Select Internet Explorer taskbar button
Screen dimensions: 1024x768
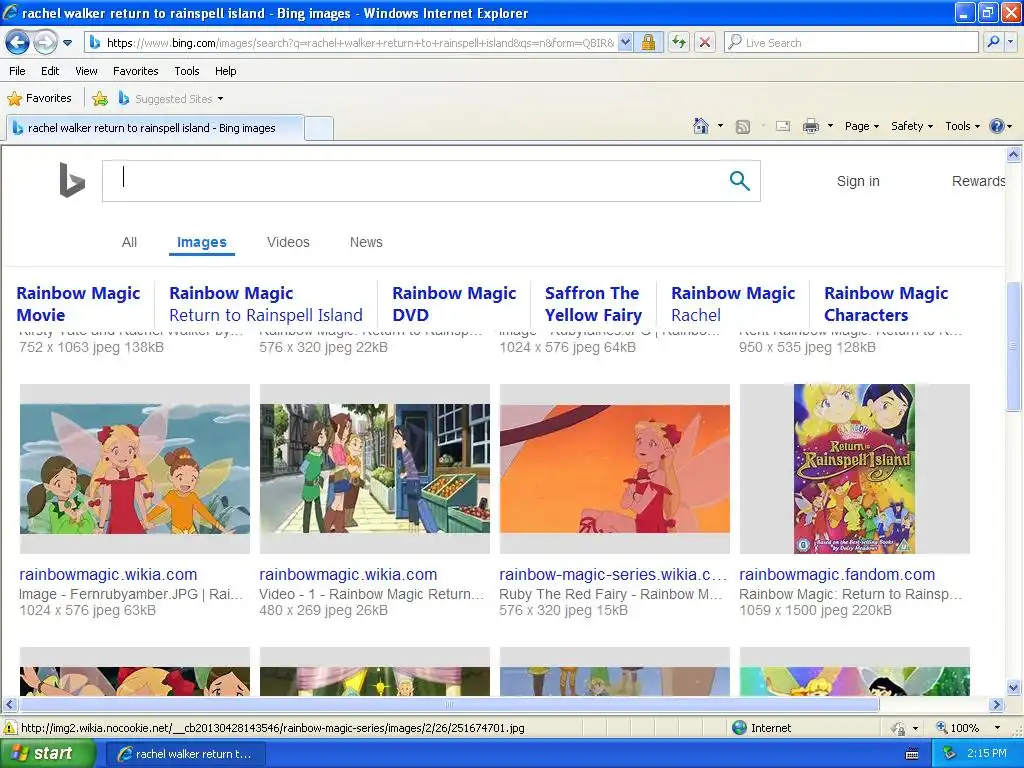click(185, 754)
